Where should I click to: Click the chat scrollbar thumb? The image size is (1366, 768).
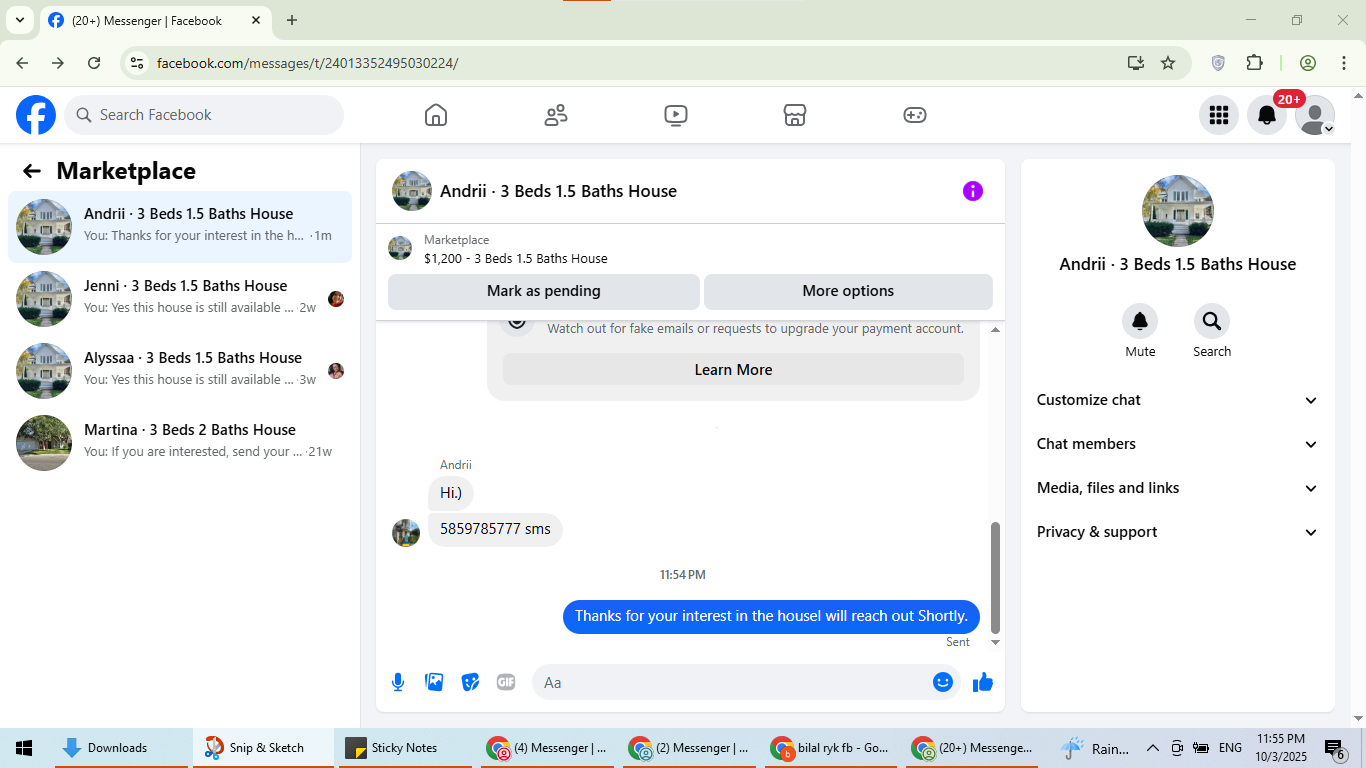tap(995, 577)
